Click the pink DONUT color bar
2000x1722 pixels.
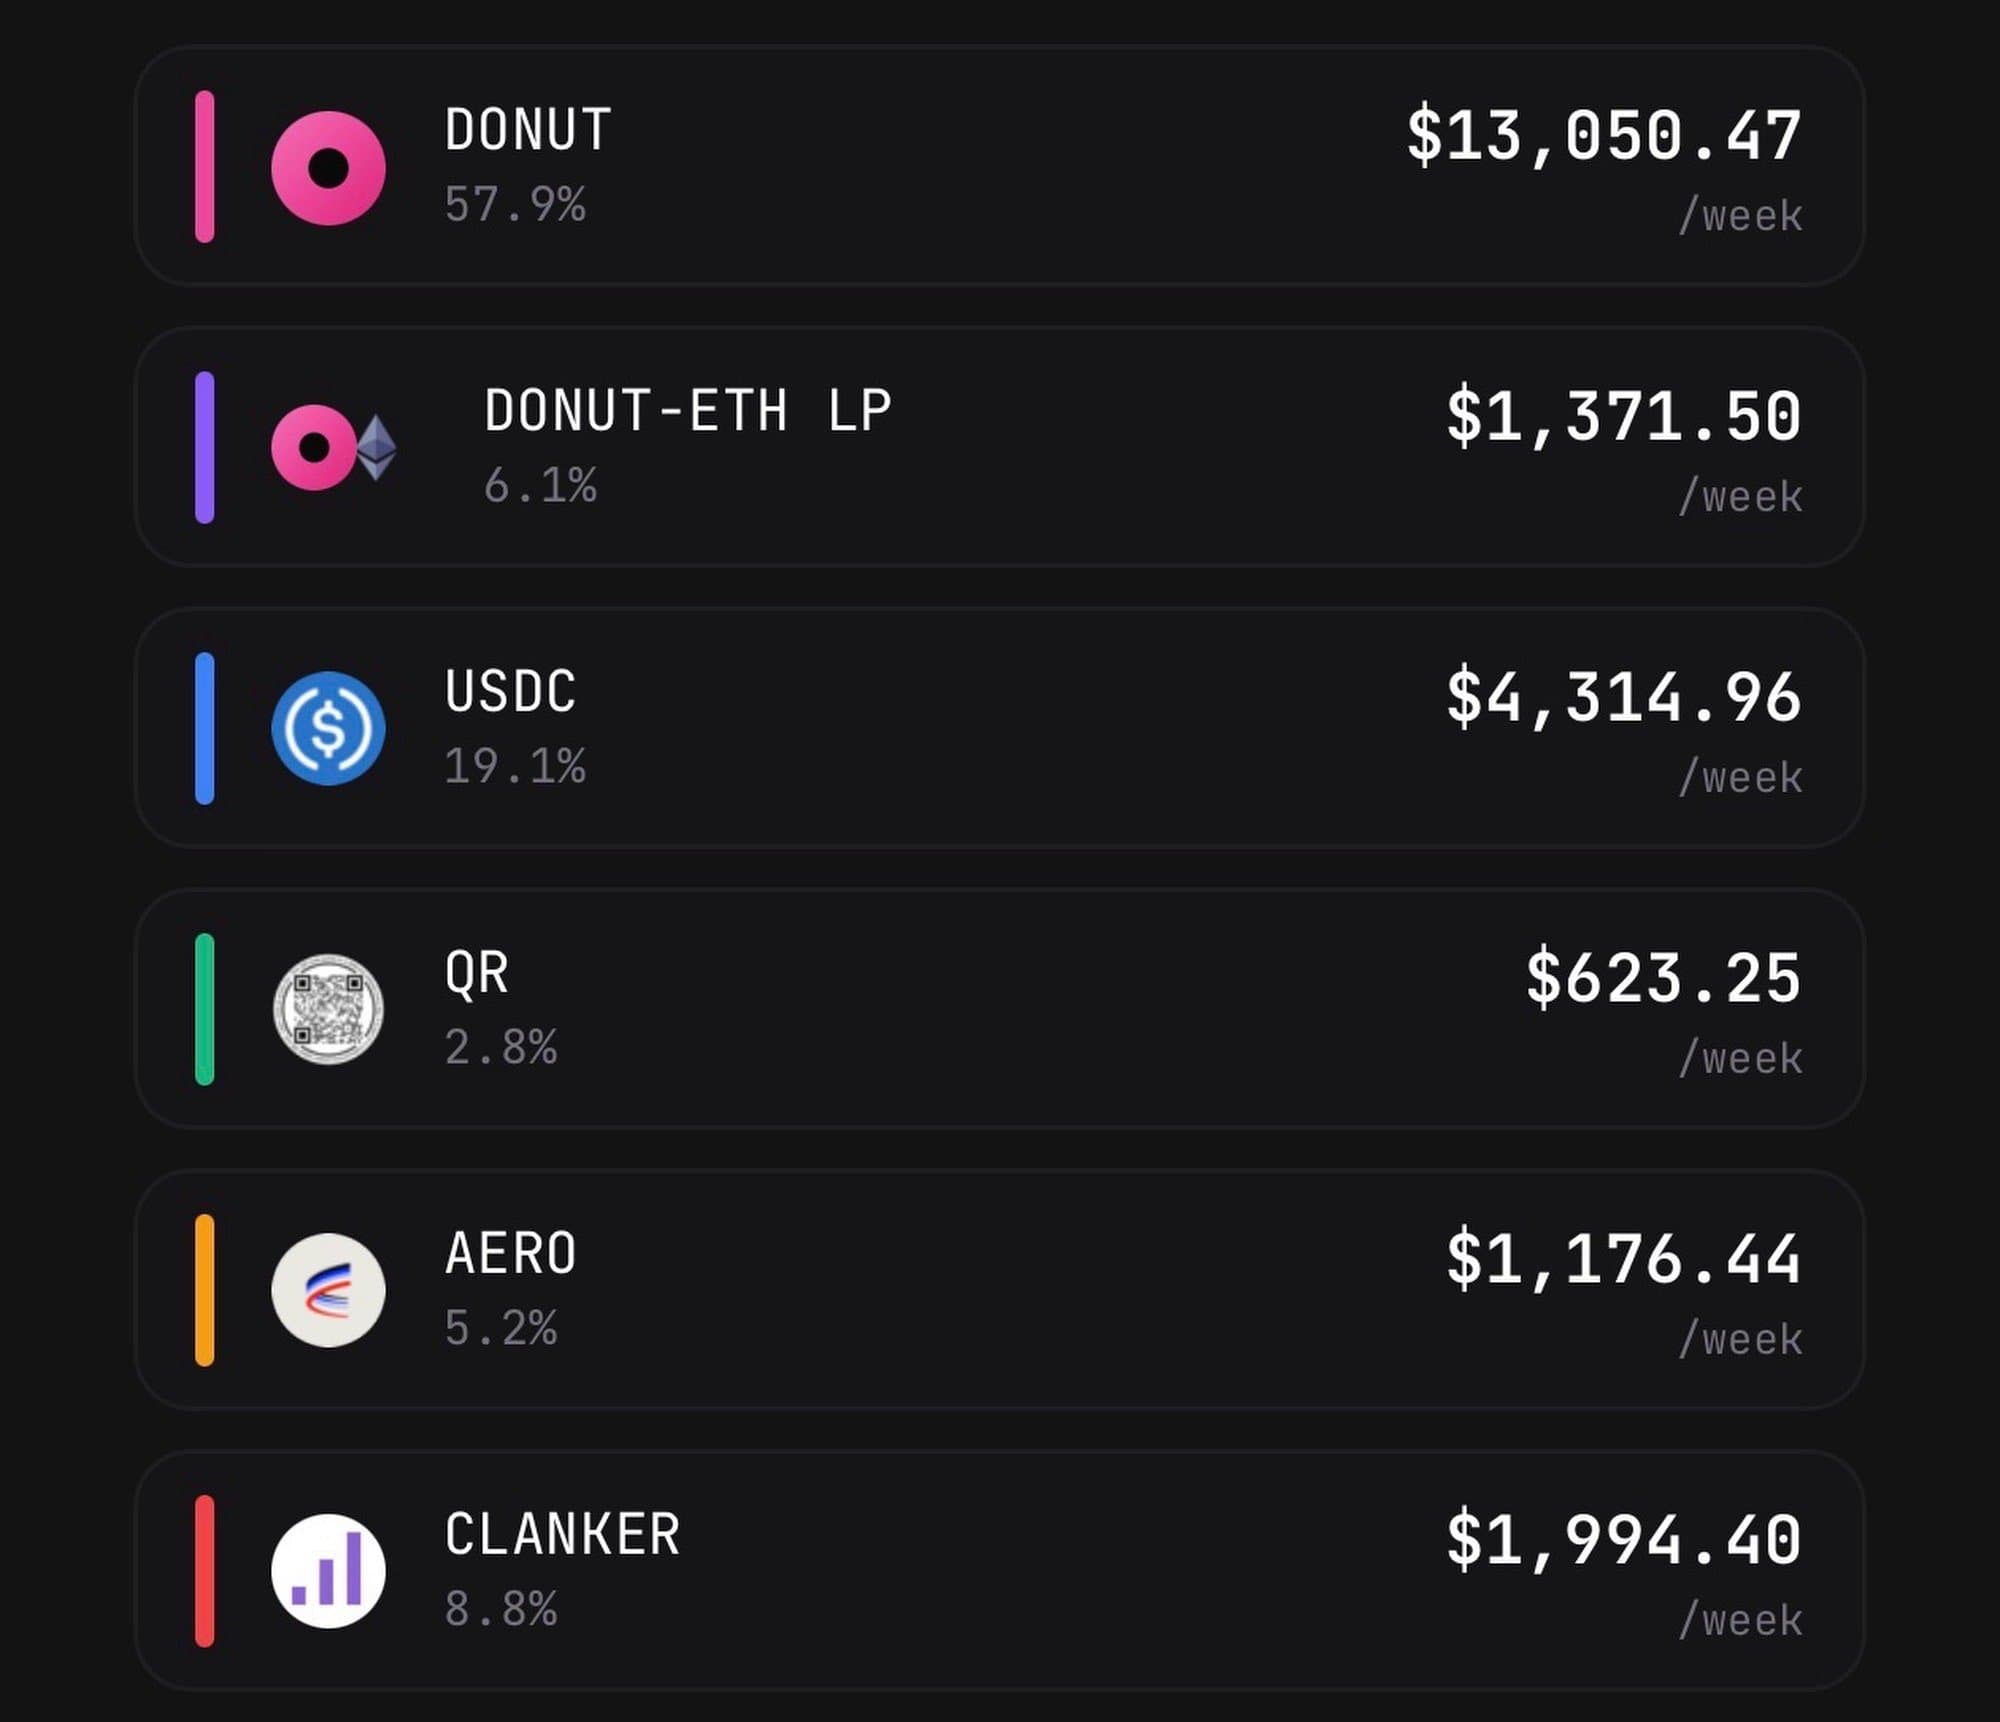(x=204, y=167)
